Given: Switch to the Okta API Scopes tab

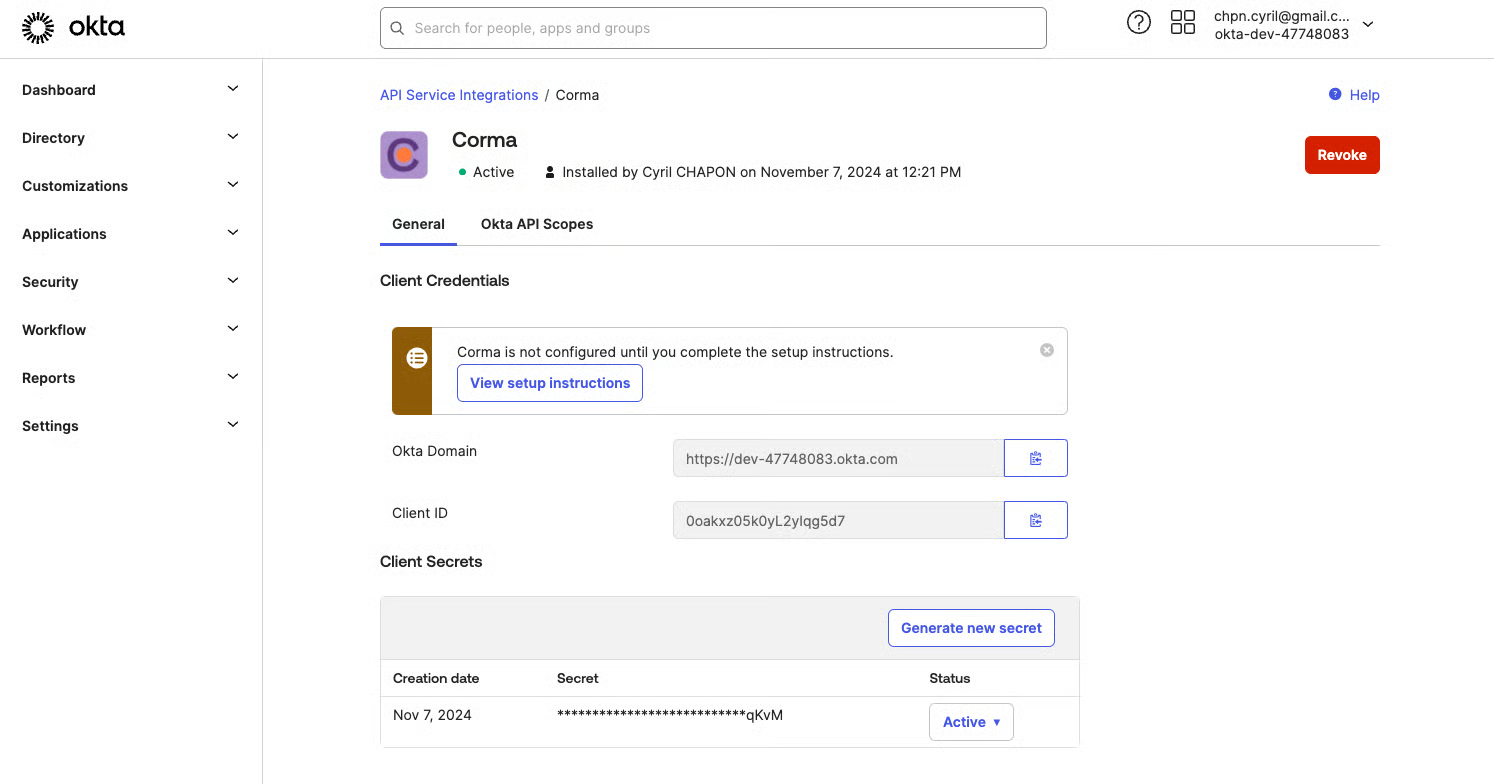Looking at the screenshot, I should tap(537, 224).
